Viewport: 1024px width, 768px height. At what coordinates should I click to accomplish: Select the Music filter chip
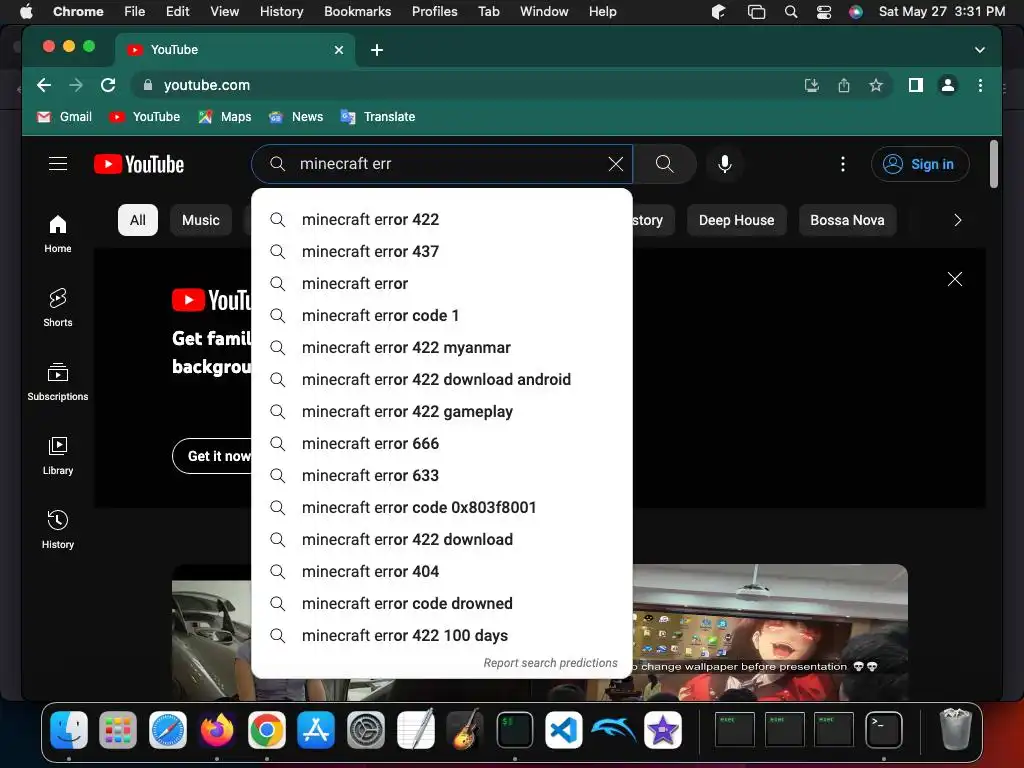200,220
